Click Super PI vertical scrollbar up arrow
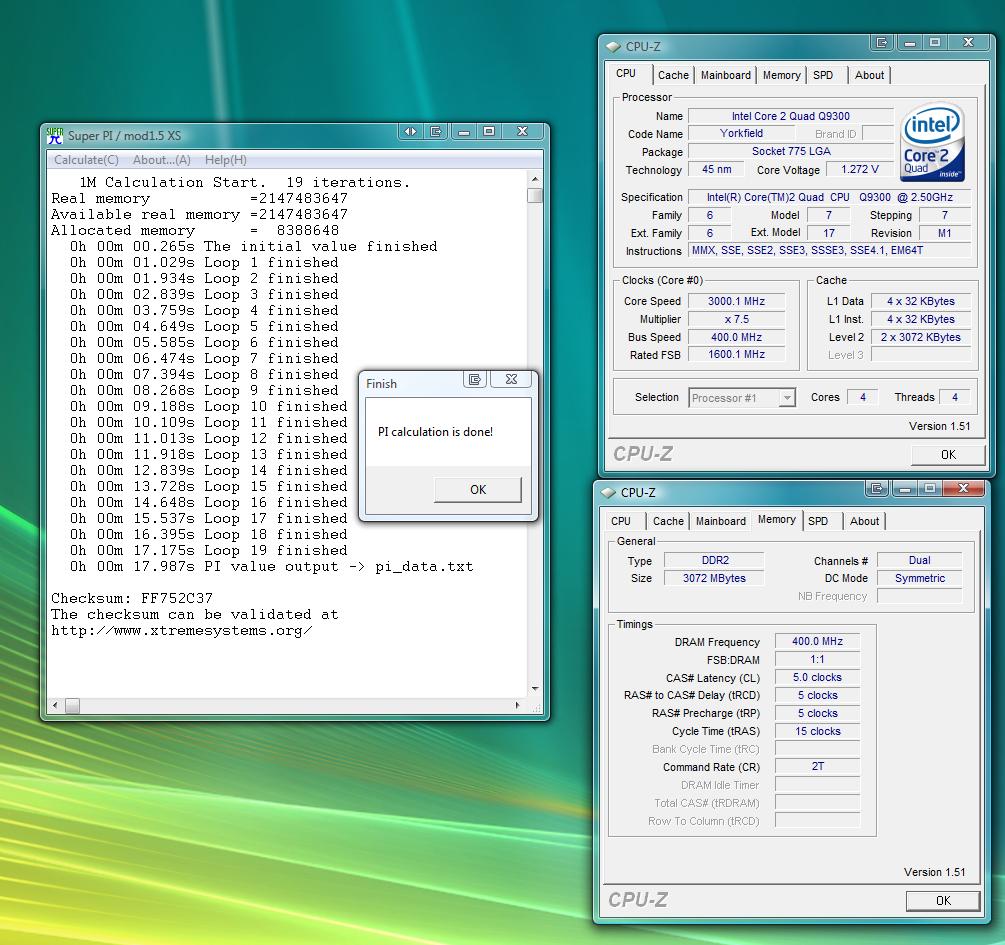 (535, 180)
